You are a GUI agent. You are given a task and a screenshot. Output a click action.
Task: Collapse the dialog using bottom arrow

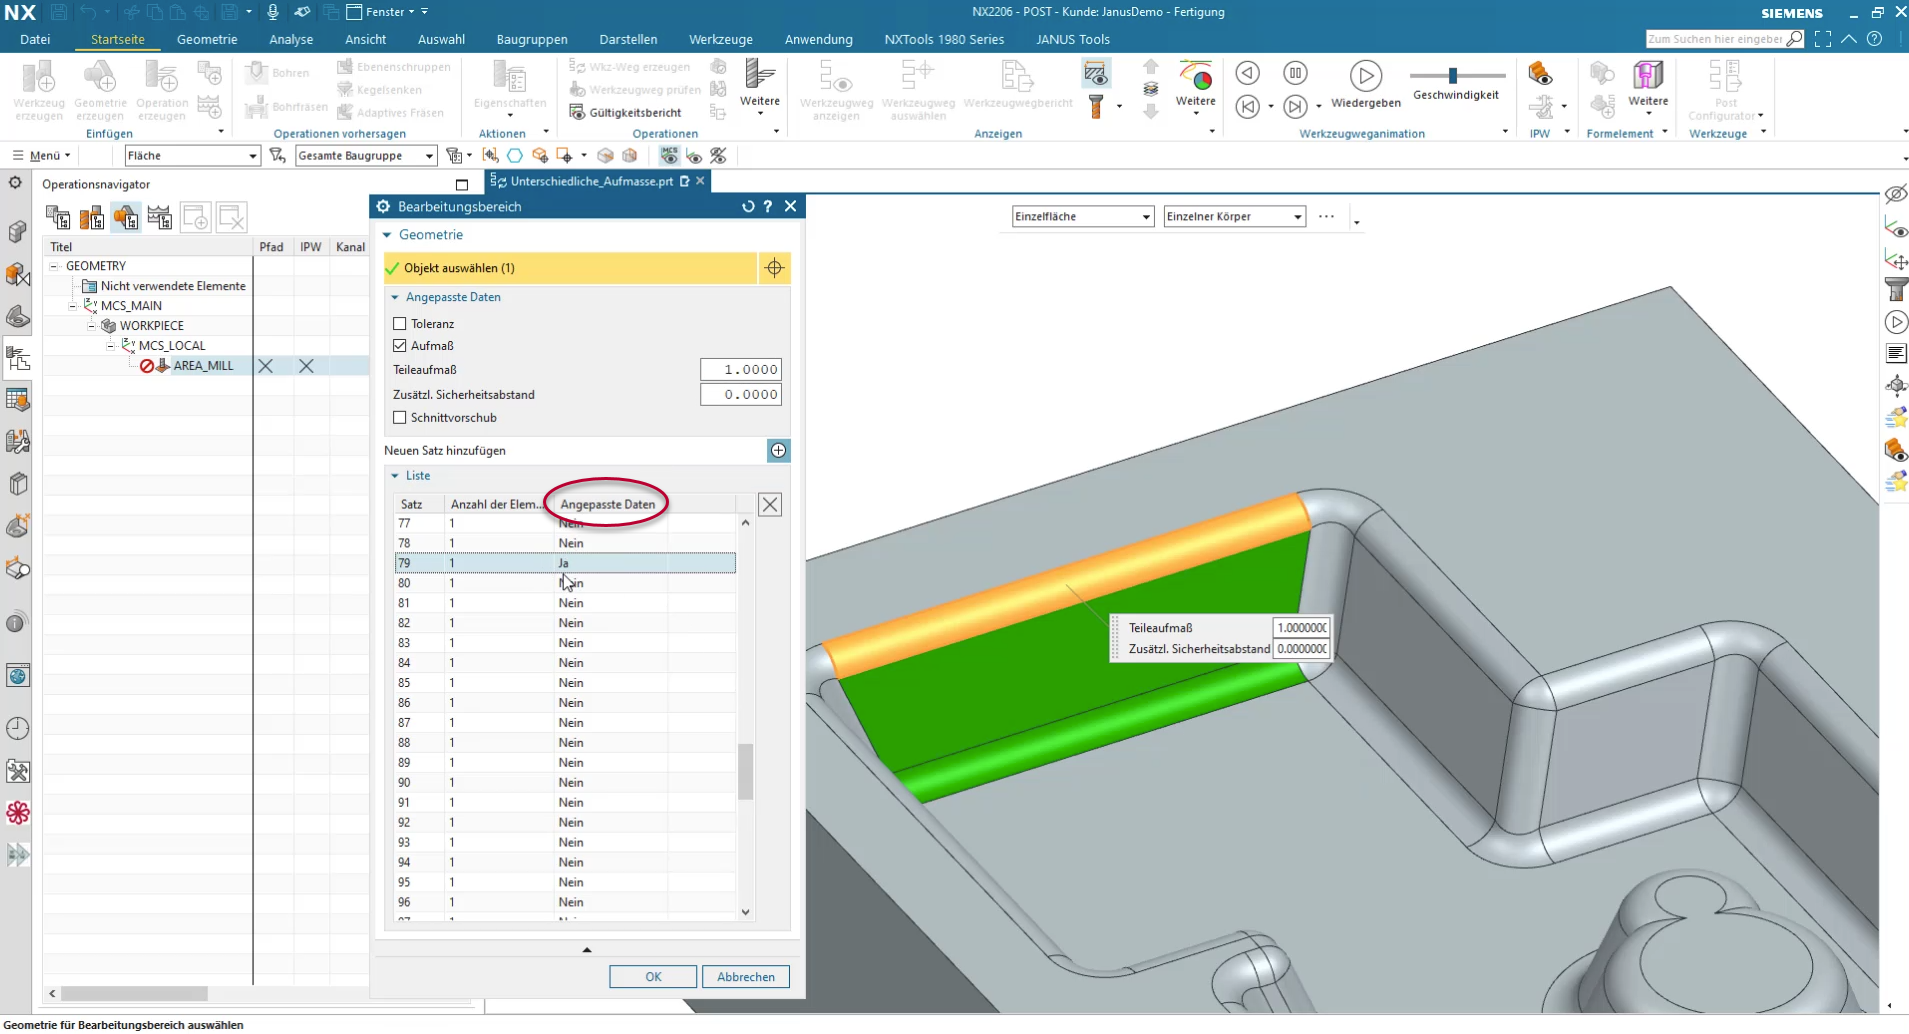(x=587, y=950)
